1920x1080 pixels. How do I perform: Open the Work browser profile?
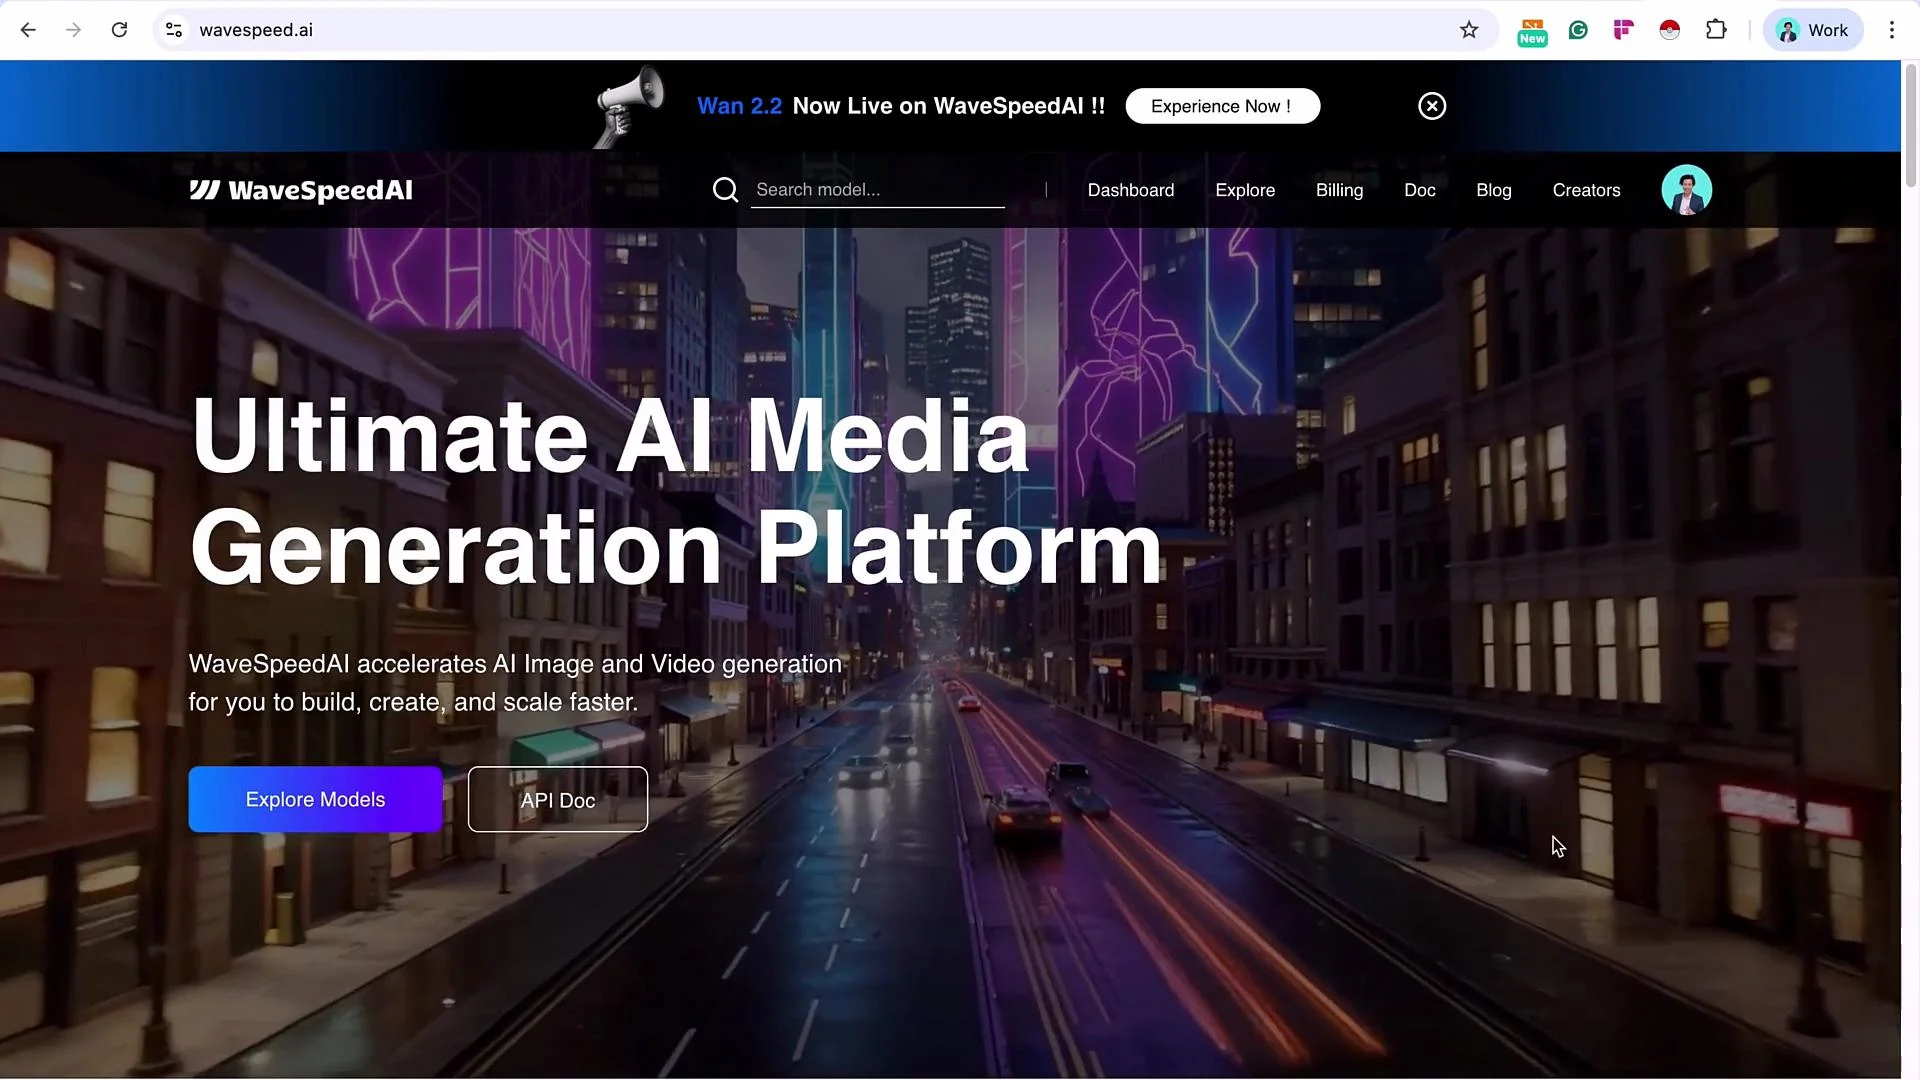[x=1812, y=30]
